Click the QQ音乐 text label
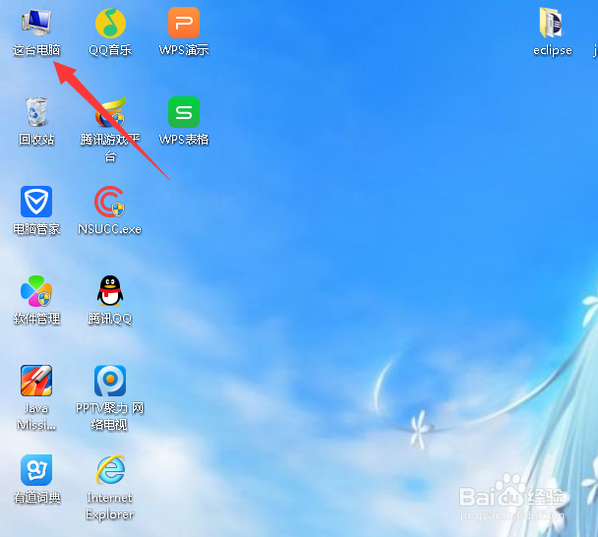598x537 pixels. [x=110, y=50]
